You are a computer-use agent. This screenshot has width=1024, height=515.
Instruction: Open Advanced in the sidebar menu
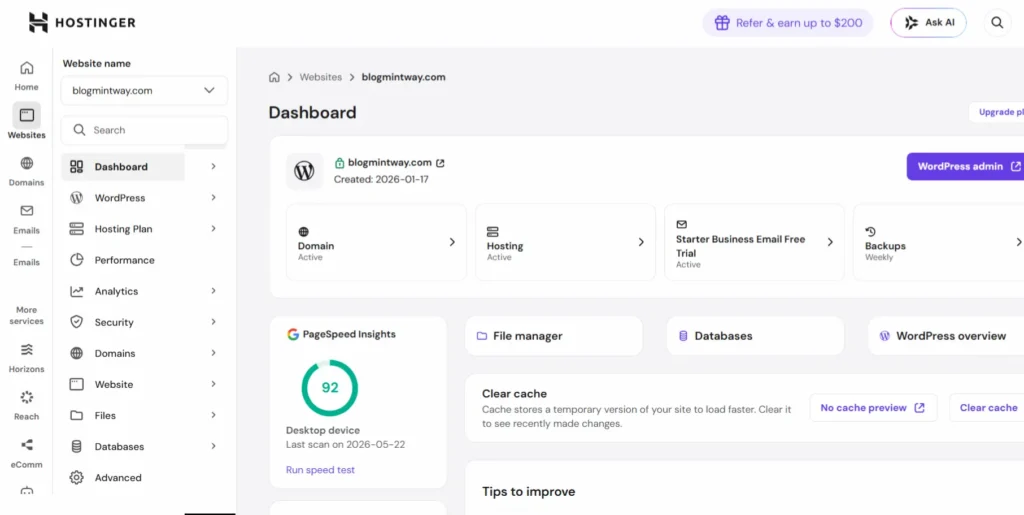click(118, 478)
